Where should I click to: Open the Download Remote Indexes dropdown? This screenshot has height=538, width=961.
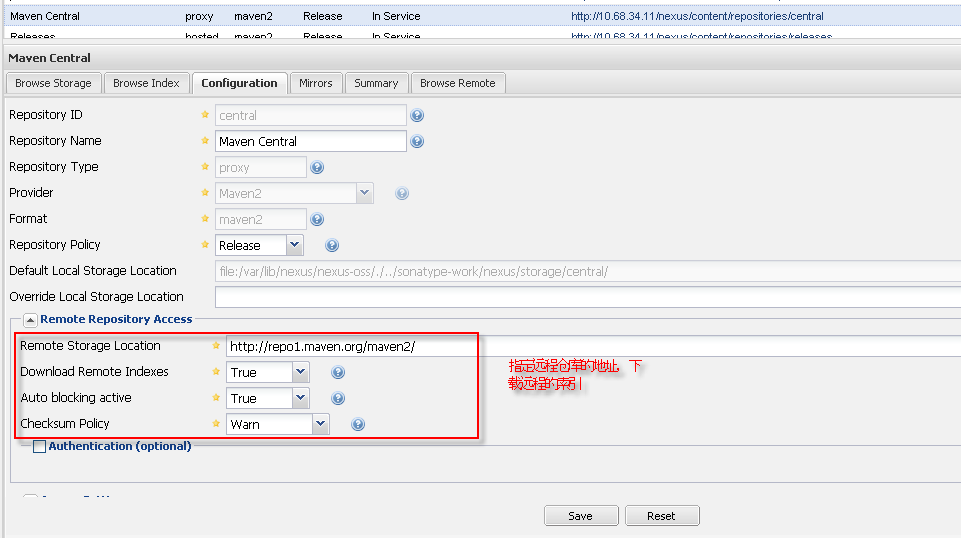point(300,372)
